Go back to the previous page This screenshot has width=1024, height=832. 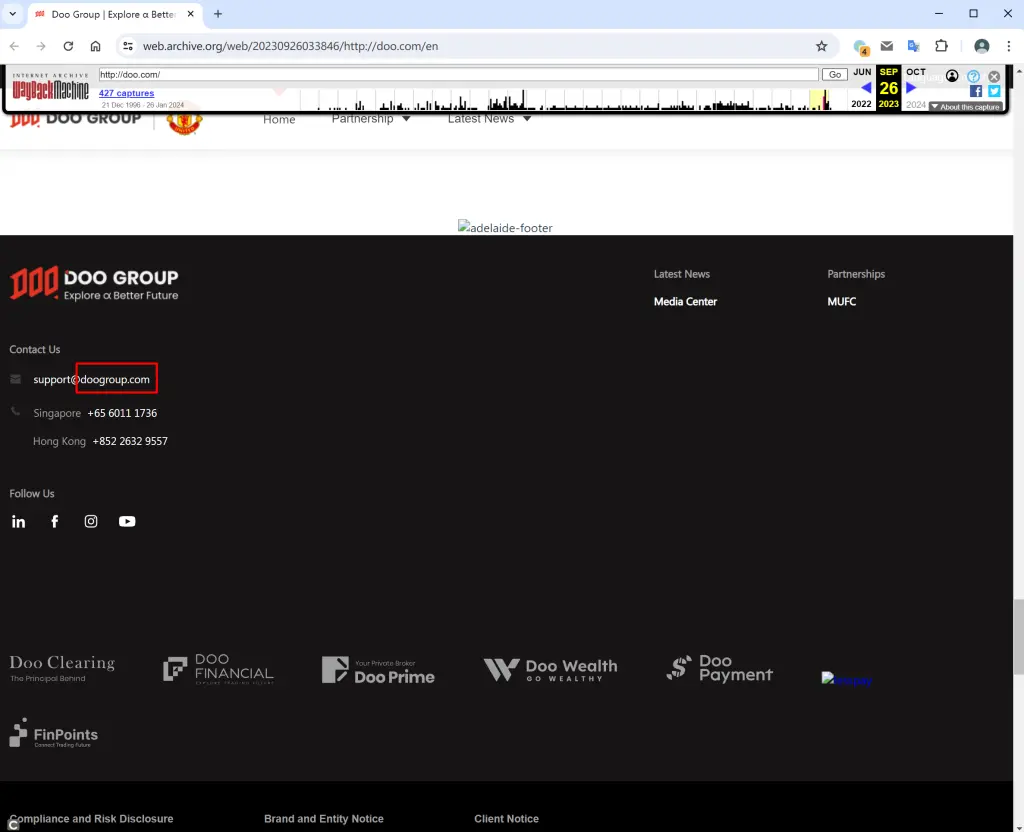[14, 46]
